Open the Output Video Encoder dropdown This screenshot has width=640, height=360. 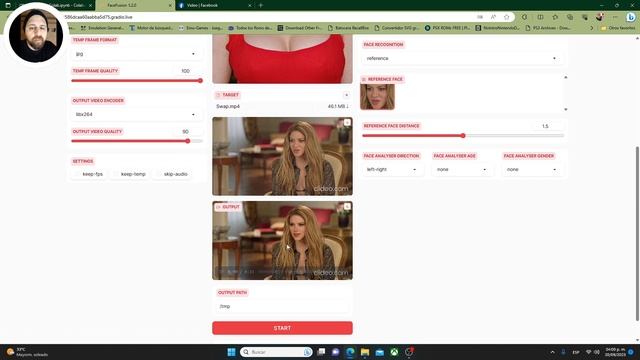136,114
